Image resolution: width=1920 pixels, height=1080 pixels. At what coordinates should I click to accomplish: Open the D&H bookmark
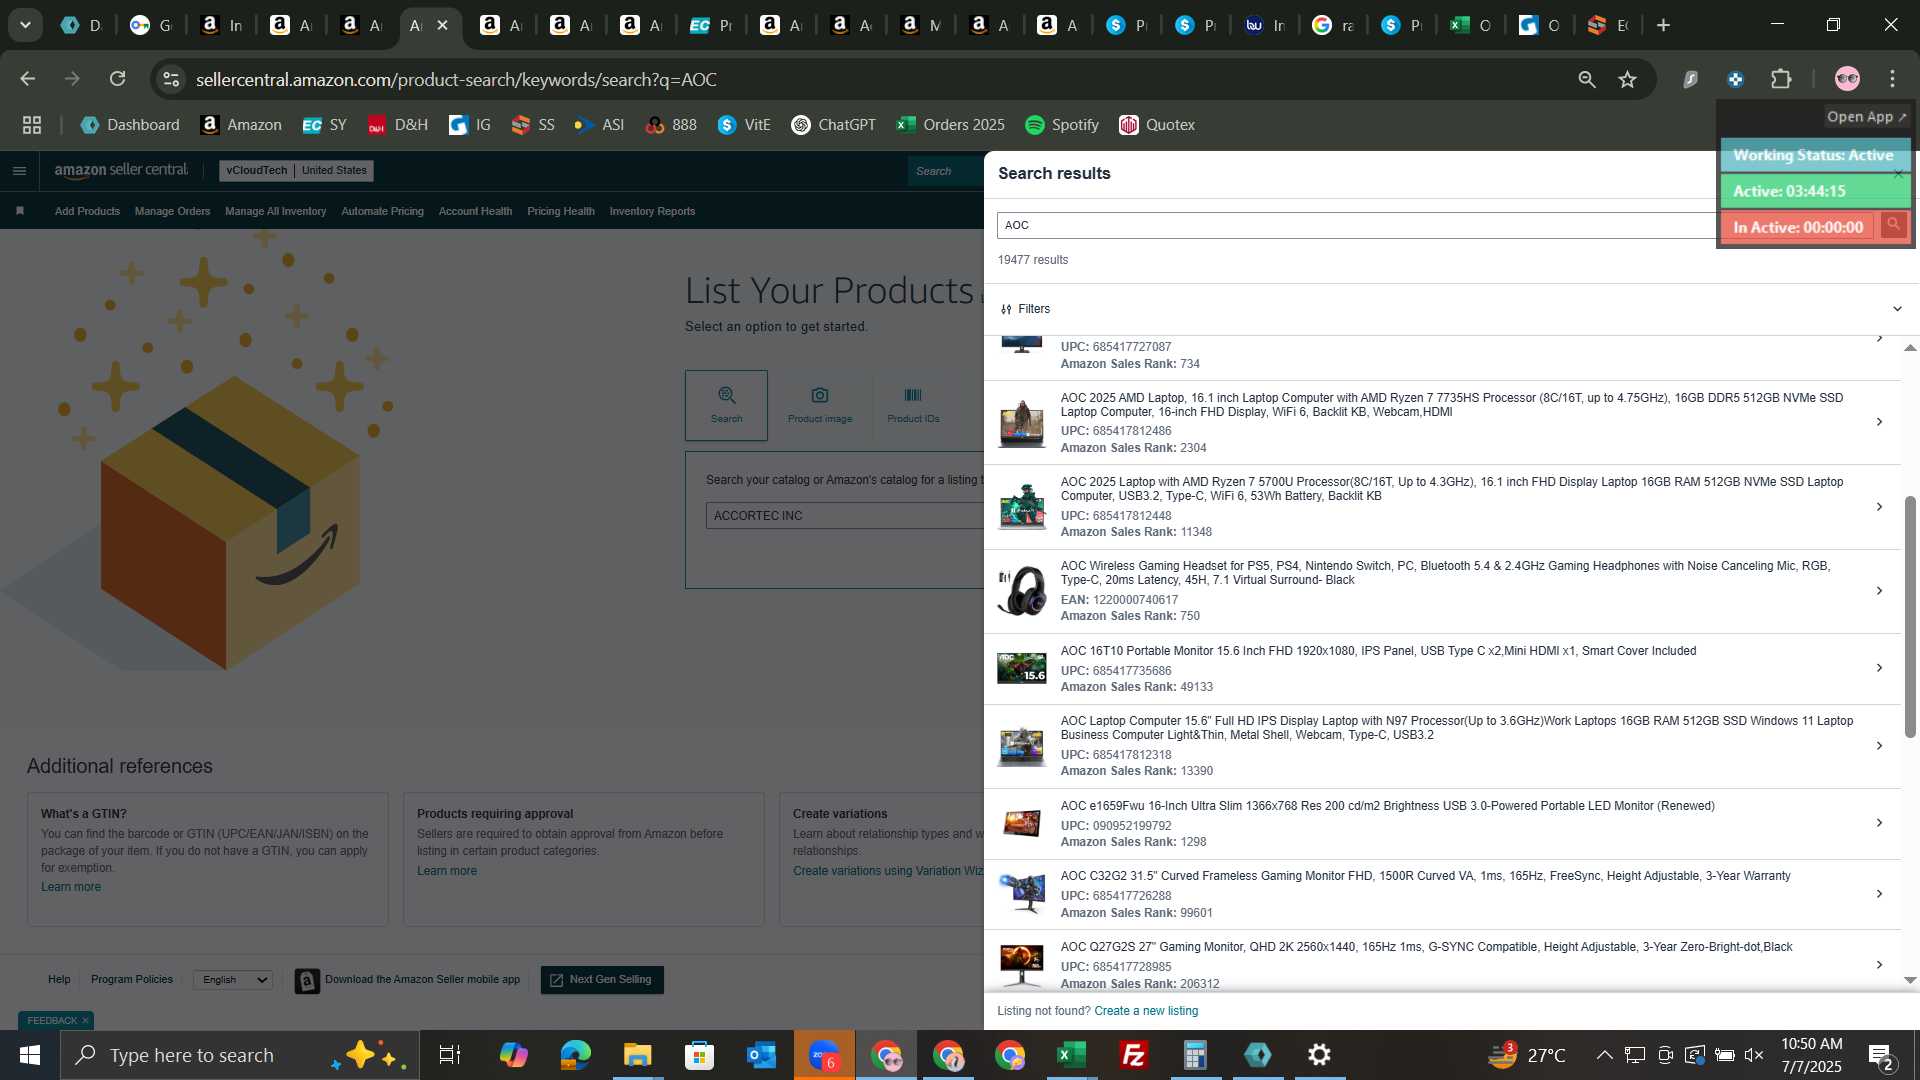(x=397, y=125)
